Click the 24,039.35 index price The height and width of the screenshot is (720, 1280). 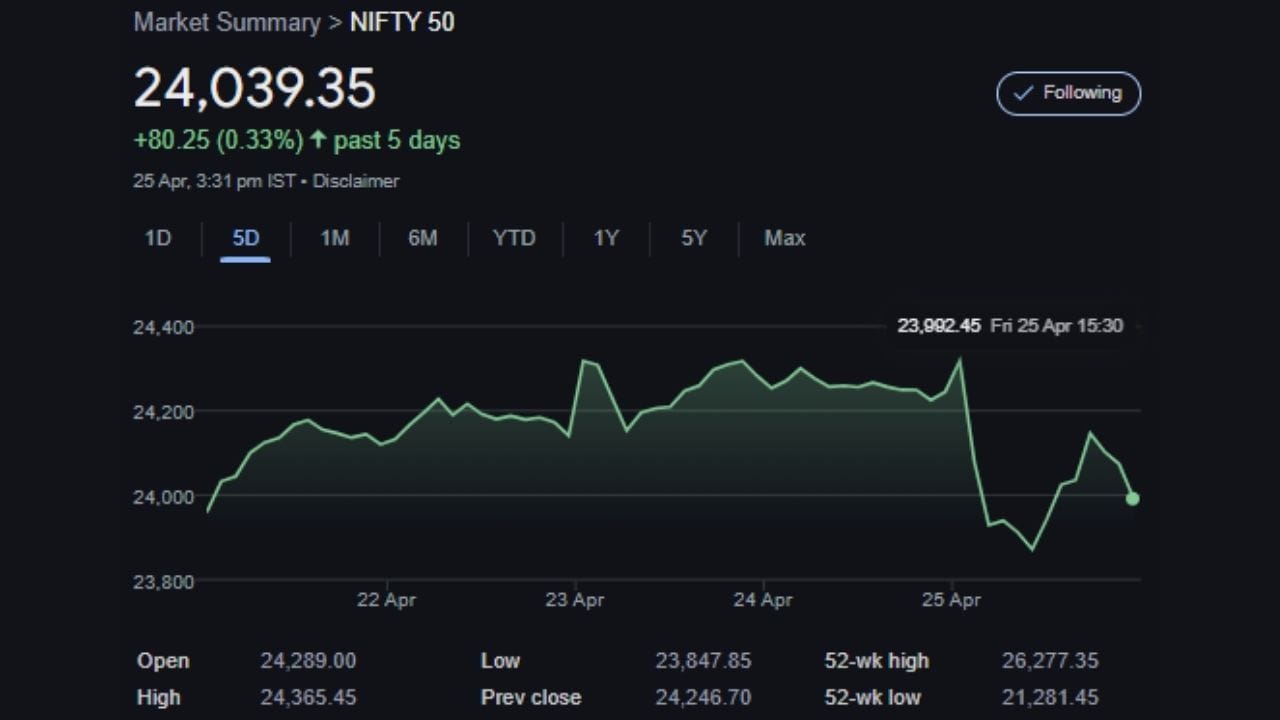coord(255,88)
